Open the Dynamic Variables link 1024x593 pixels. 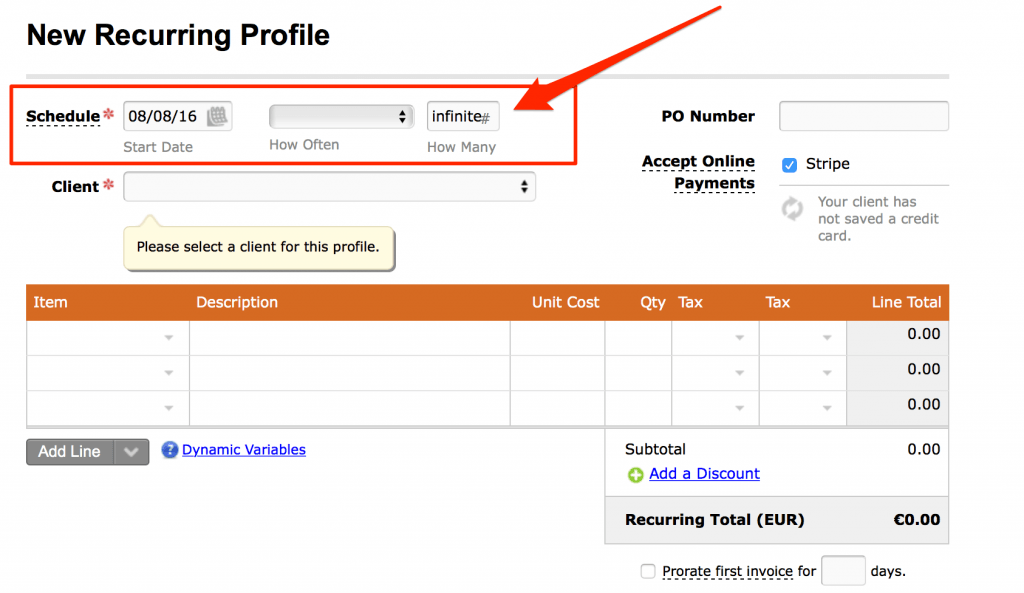pos(244,450)
